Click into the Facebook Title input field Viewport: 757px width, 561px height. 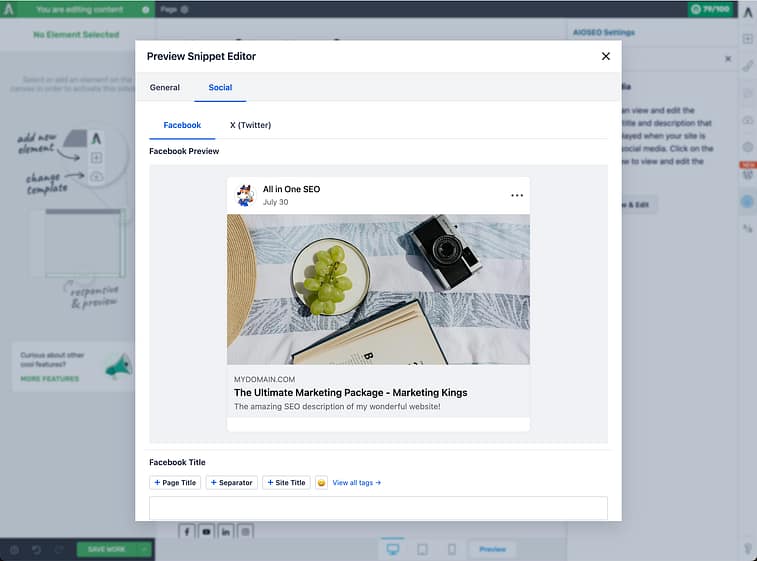(378, 508)
